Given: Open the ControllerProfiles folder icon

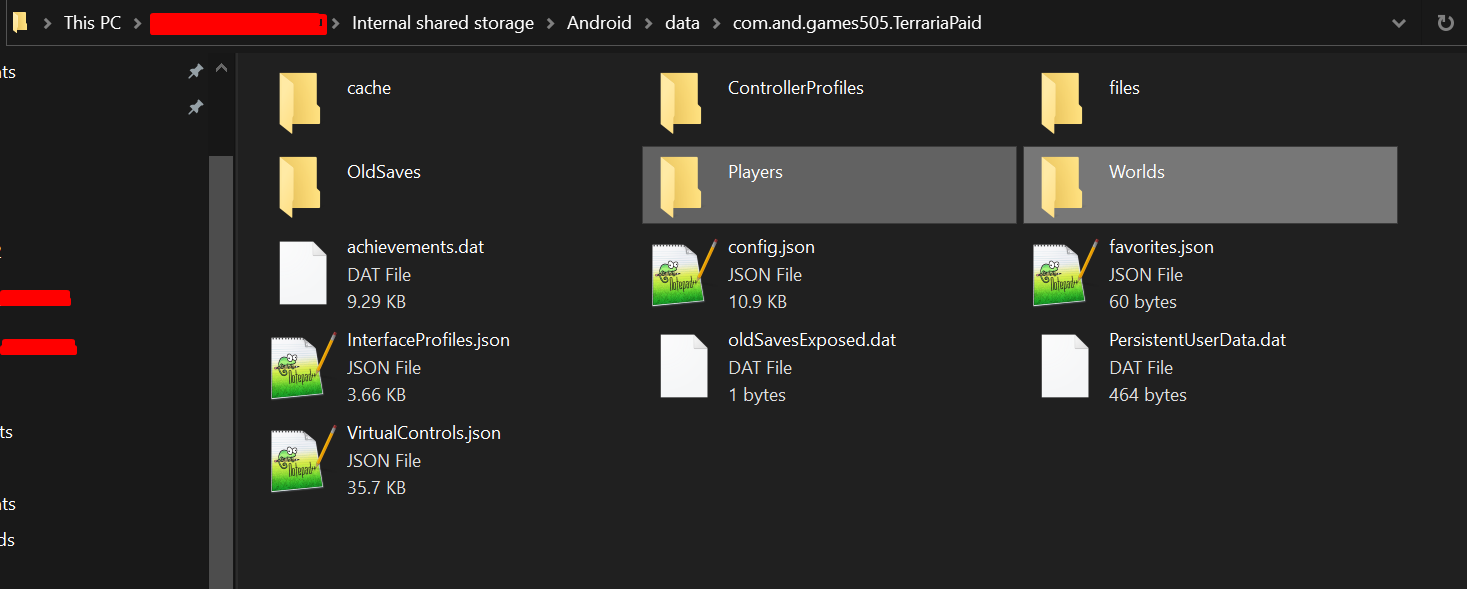Looking at the screenshot, I should coord(680,102).
